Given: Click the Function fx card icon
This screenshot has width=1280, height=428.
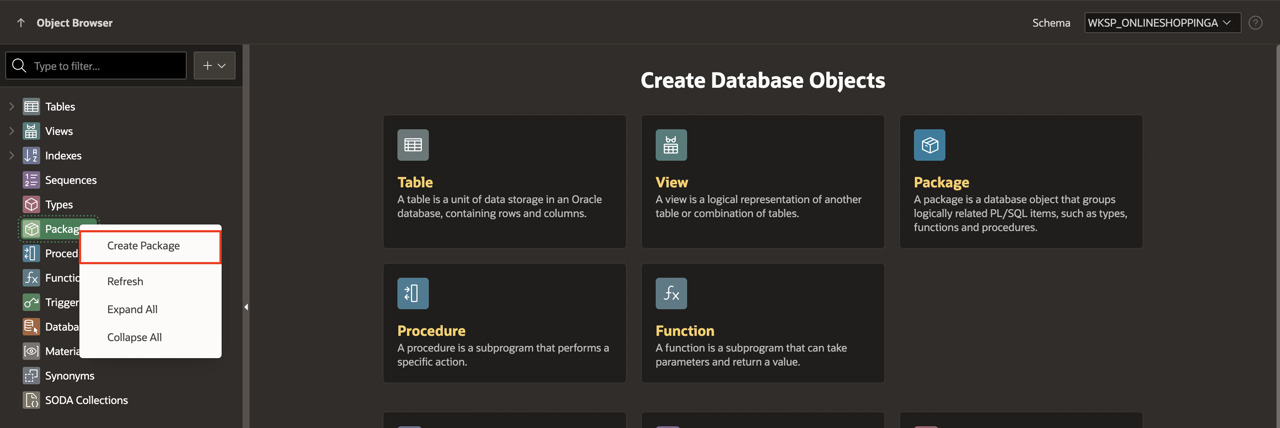Looking at the screenshot, I should tap(671, 293).
